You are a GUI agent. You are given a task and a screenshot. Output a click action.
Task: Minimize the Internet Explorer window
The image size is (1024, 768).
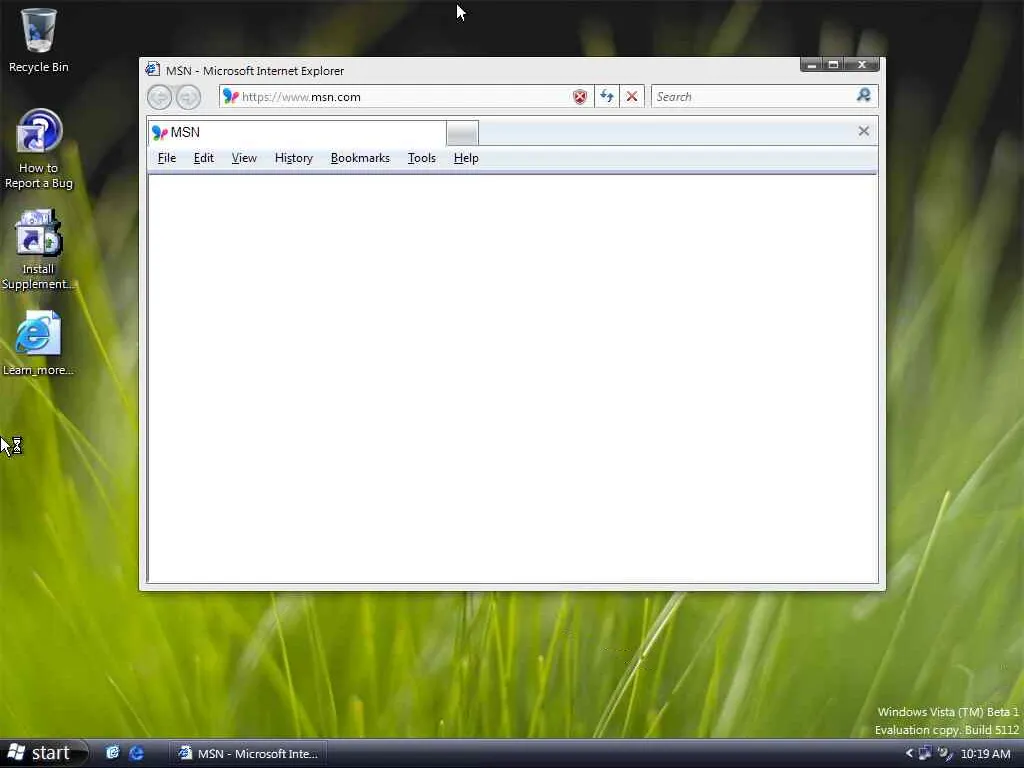812,65
